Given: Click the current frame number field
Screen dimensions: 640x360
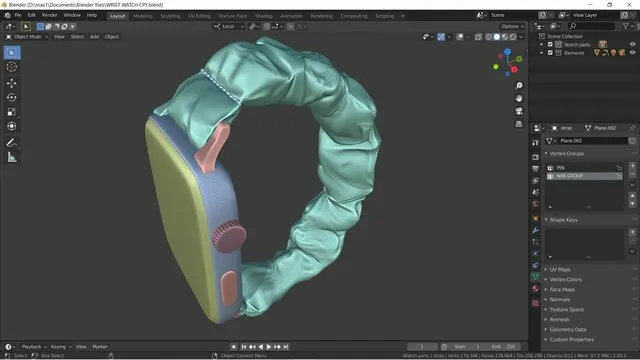Looking at the screenshot, I should coord(422,347).
